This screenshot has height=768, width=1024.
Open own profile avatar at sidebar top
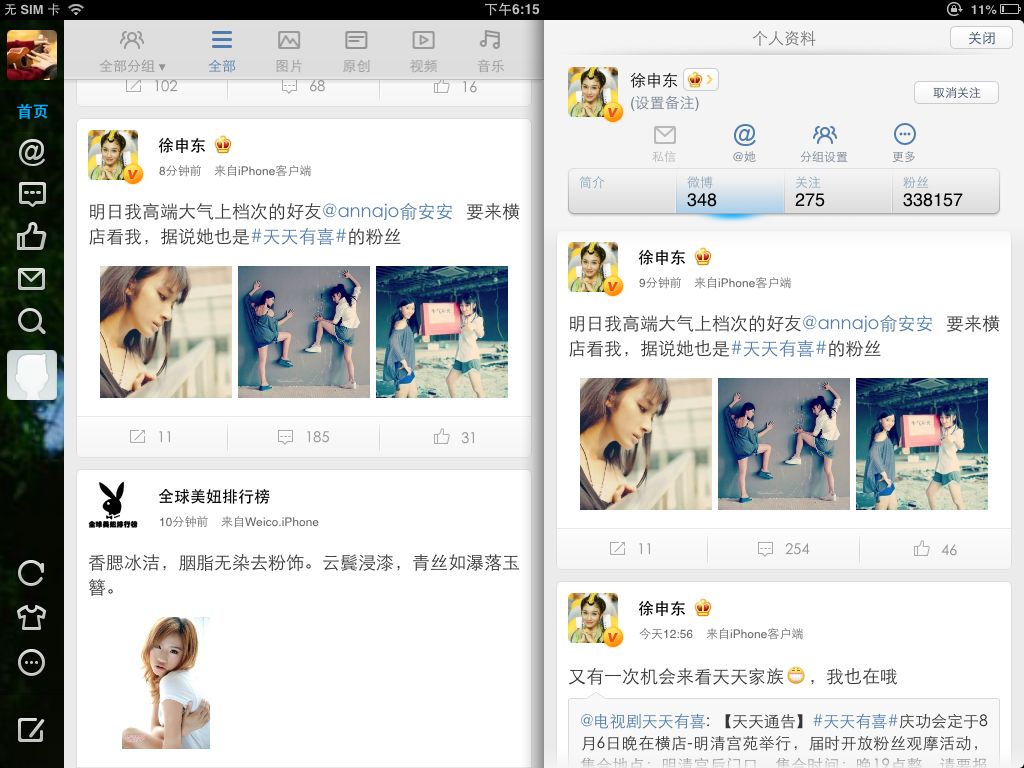tap(31, 55)
